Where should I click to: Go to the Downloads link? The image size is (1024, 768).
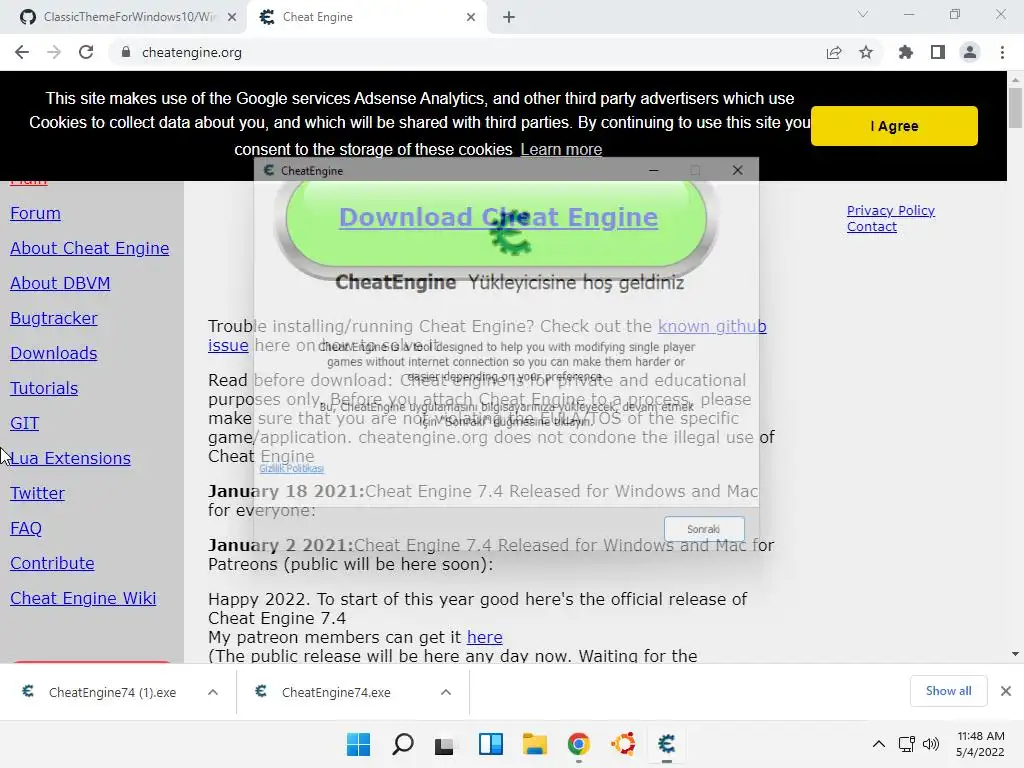pyautogui.click(x=54, y=353)
